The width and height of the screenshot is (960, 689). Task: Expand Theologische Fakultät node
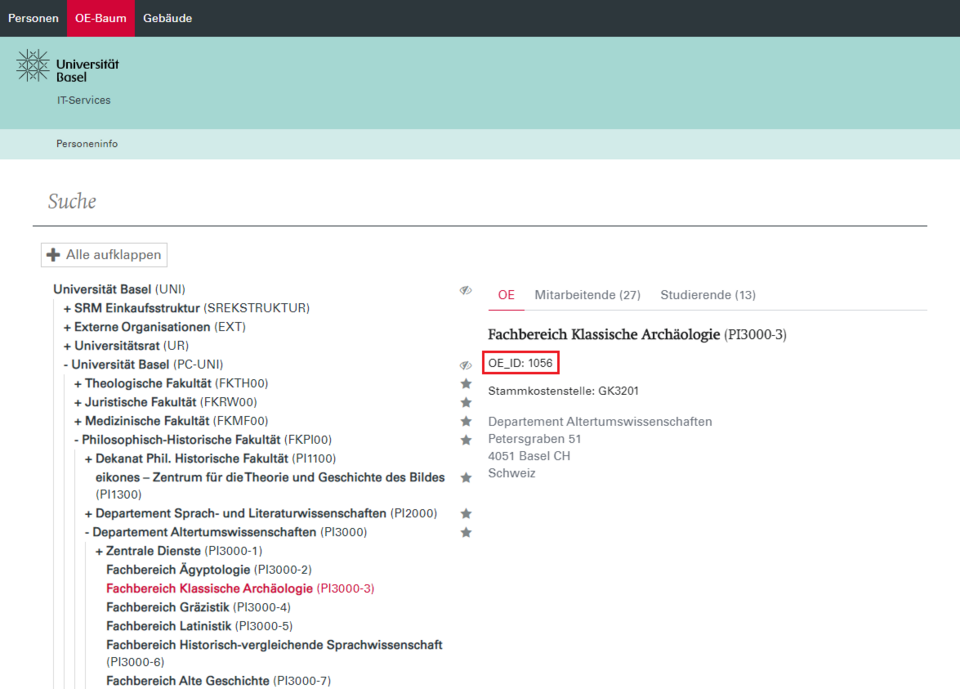click(78, 384)
